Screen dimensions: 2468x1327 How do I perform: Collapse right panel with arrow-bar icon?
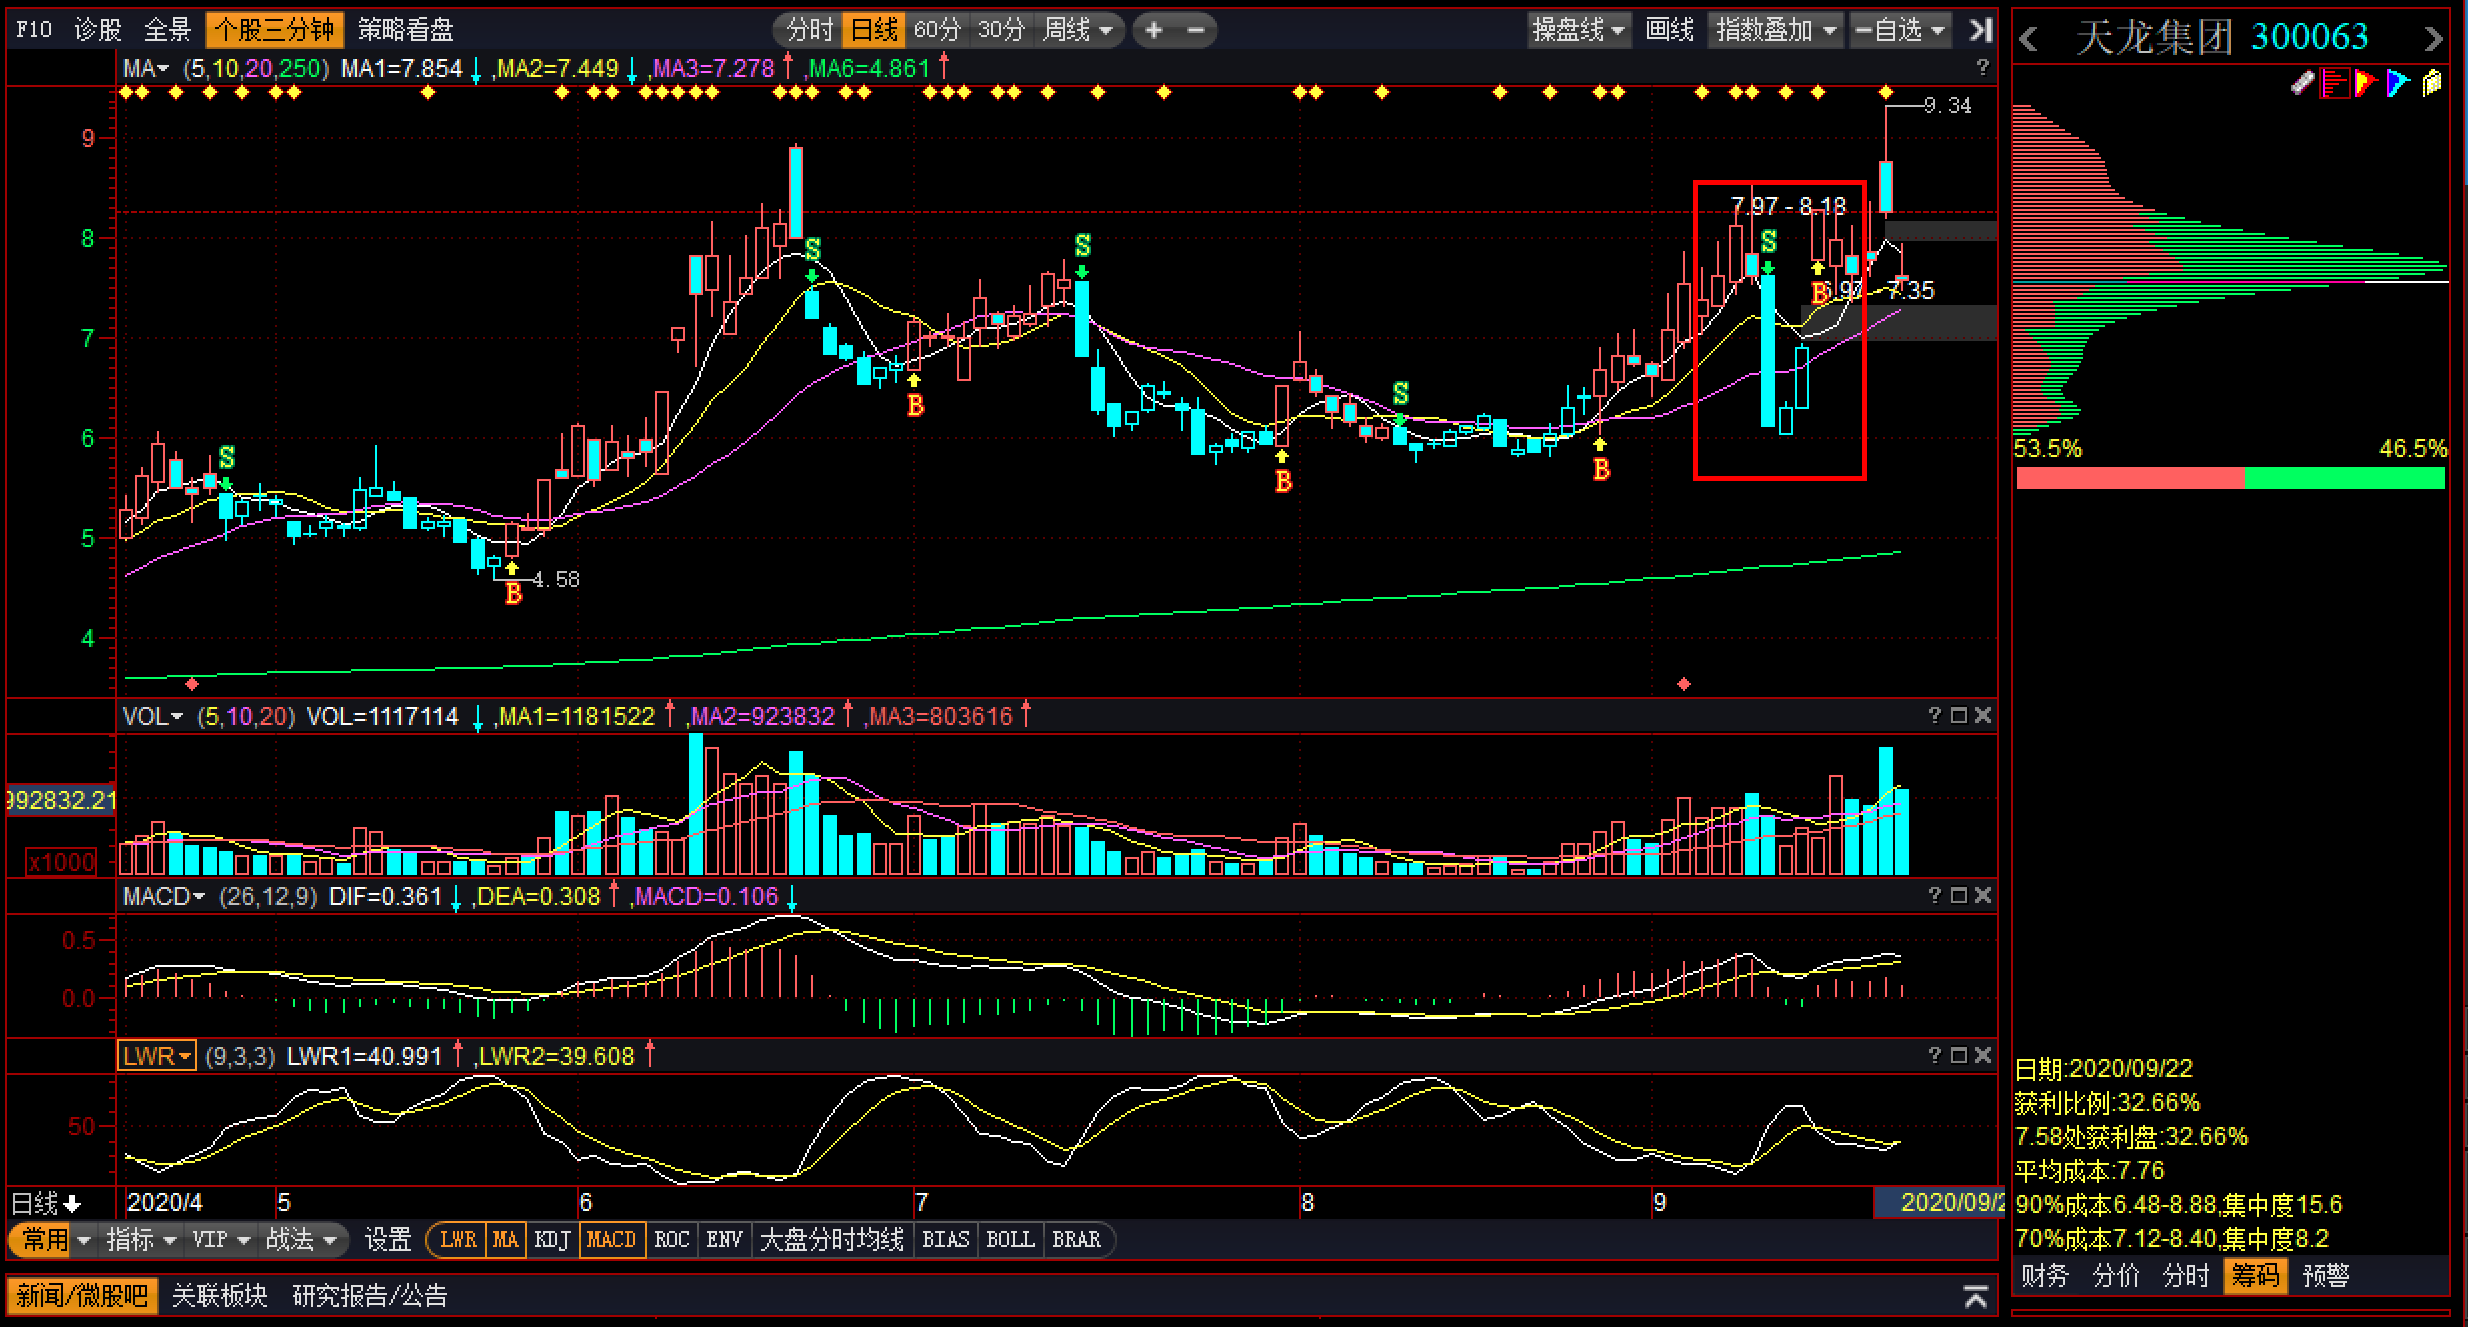click(x=1980, y=30)
